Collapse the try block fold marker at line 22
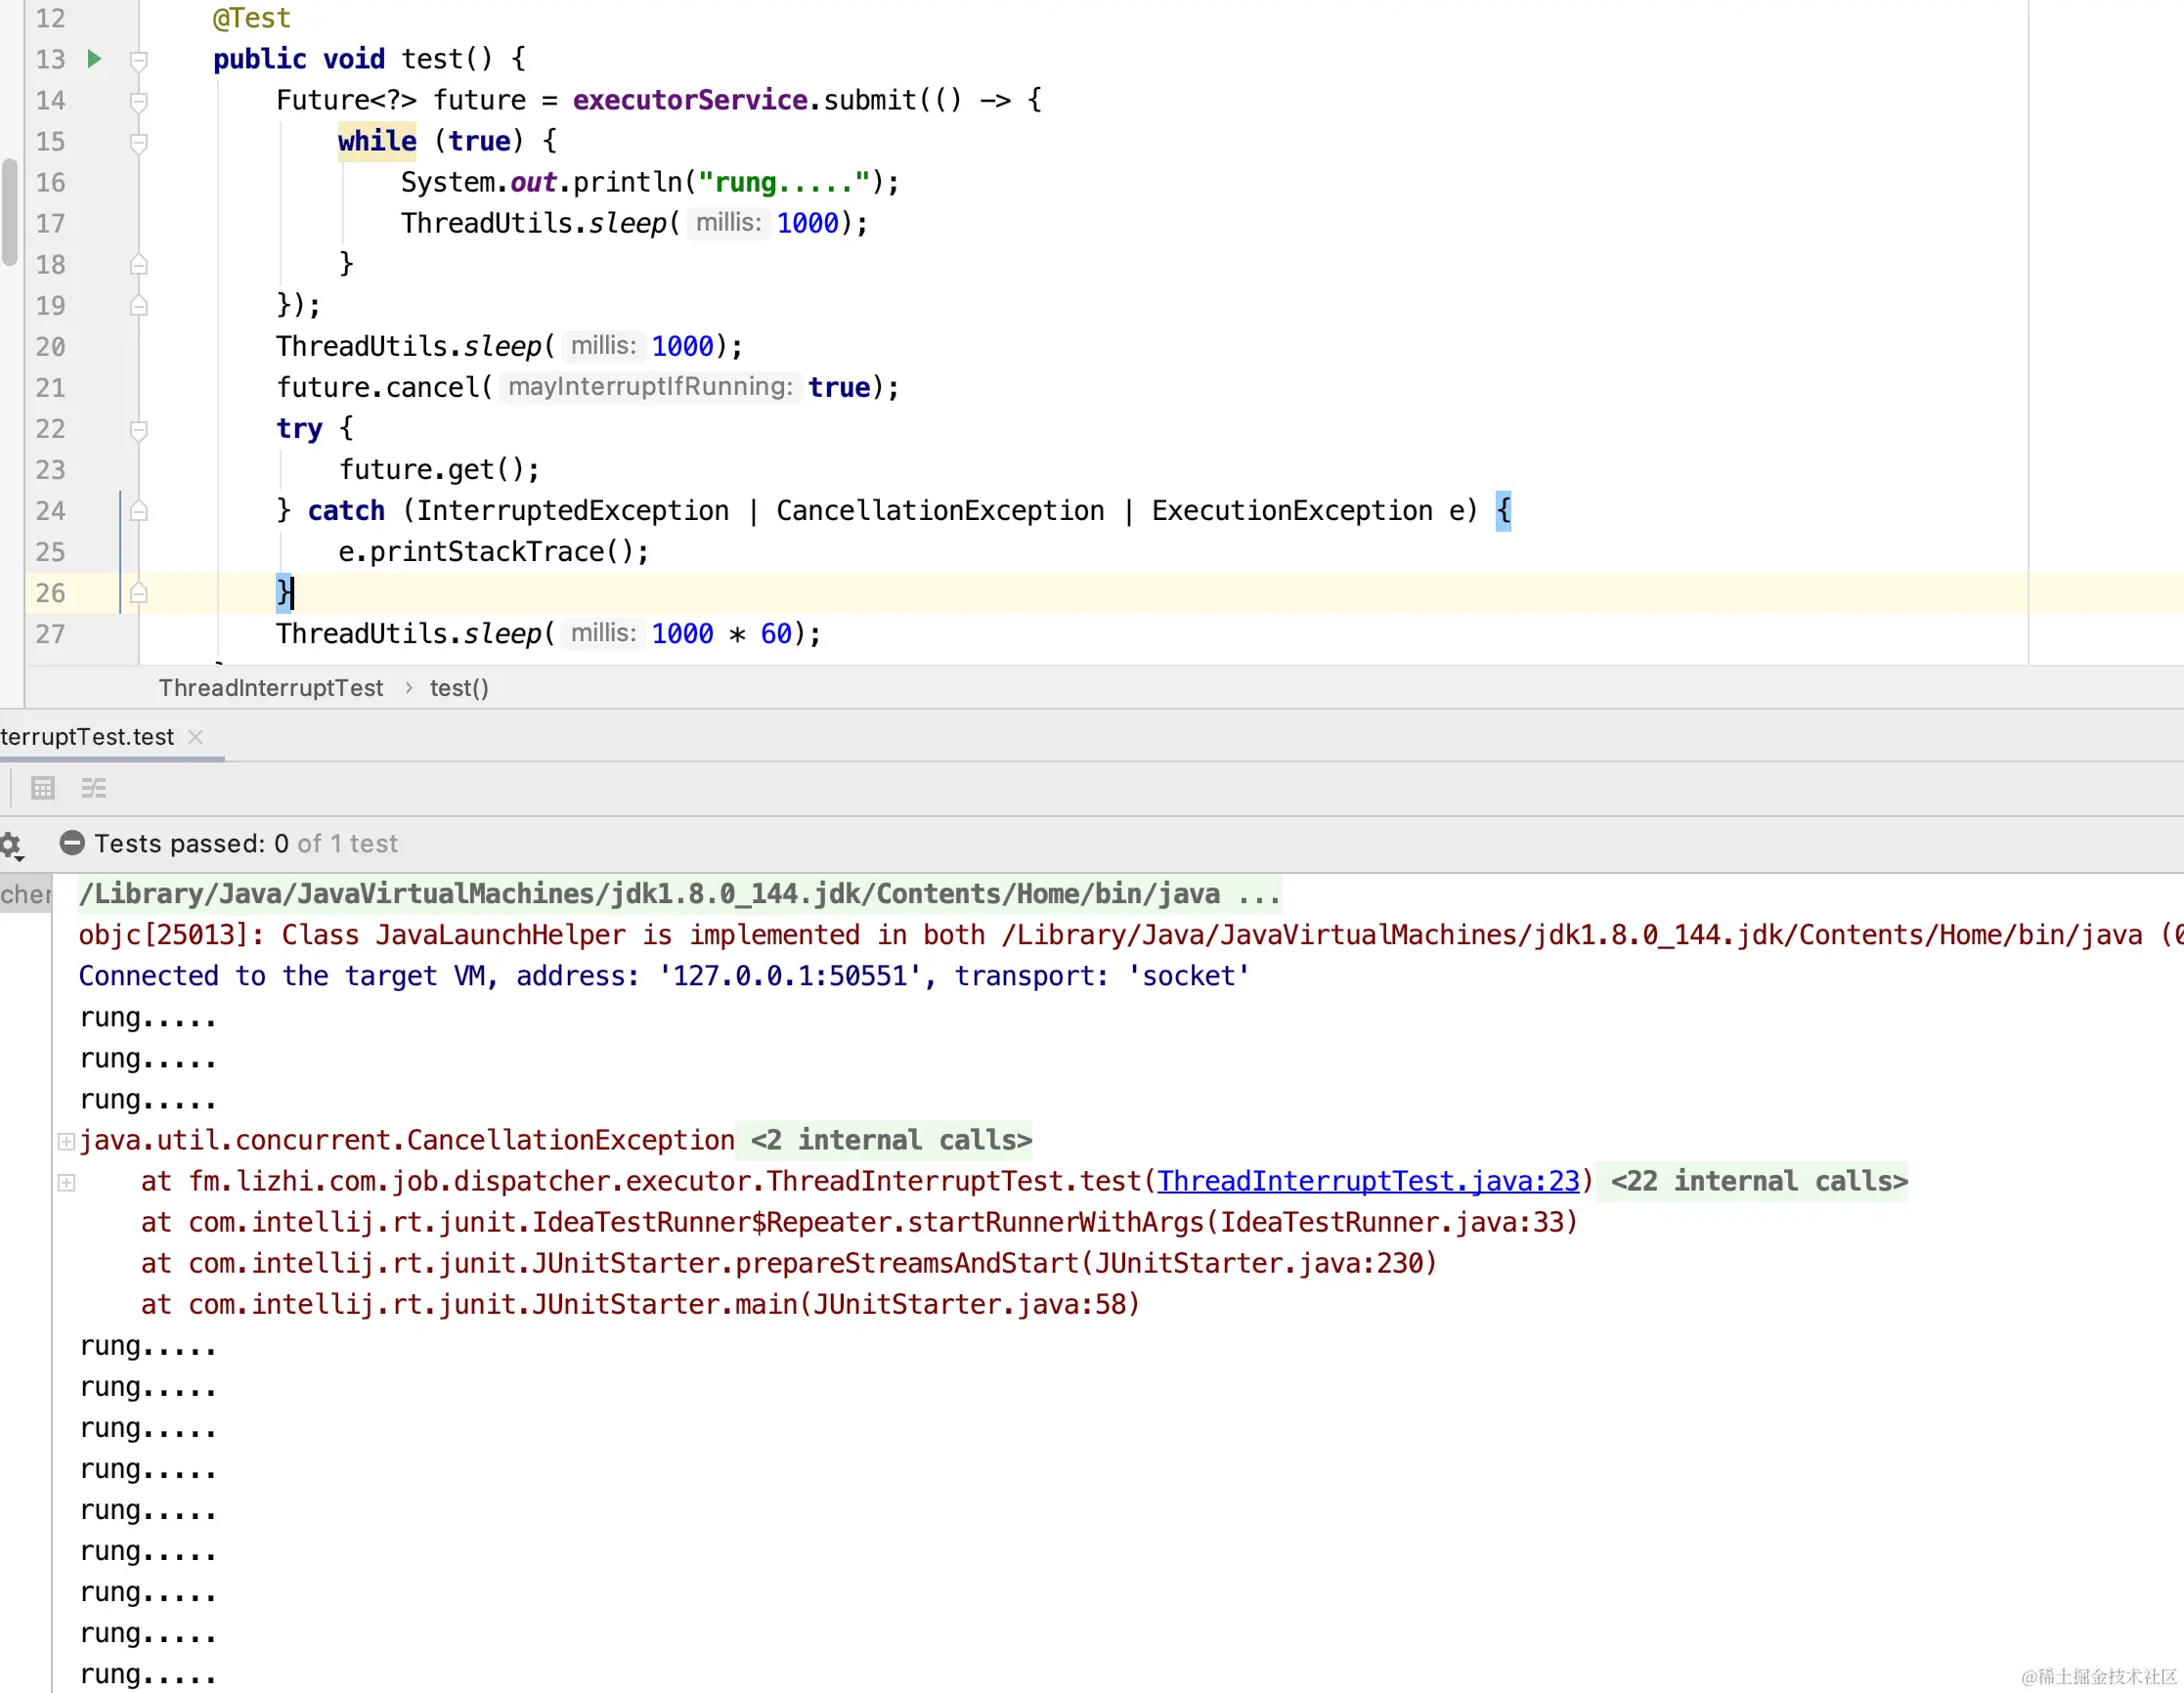The image size is (2184, 1693). click(139, 430)
